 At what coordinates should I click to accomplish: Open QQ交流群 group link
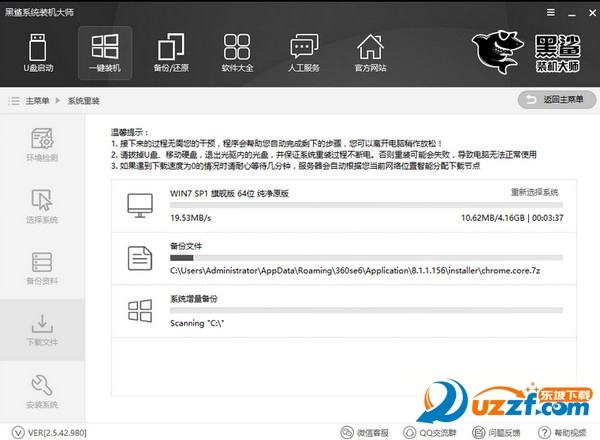(430, 433)
